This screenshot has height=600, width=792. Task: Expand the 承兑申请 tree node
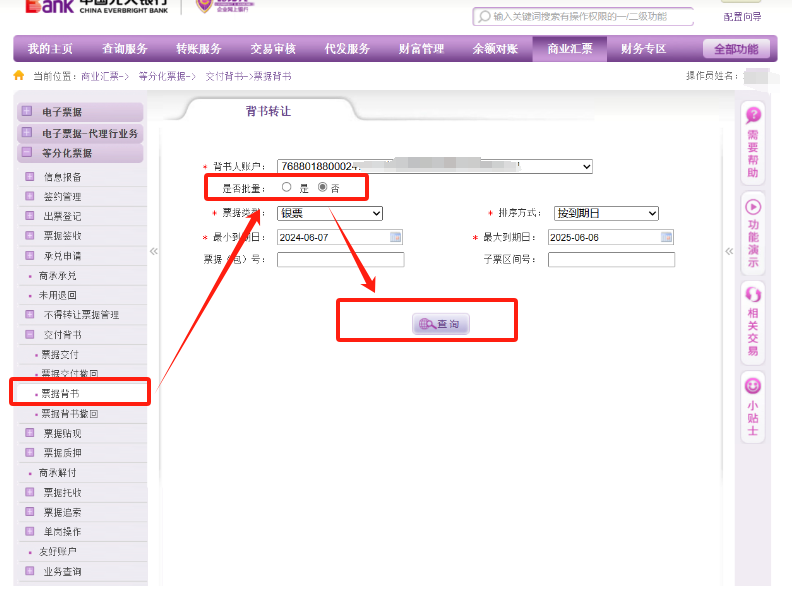point(29,256)
